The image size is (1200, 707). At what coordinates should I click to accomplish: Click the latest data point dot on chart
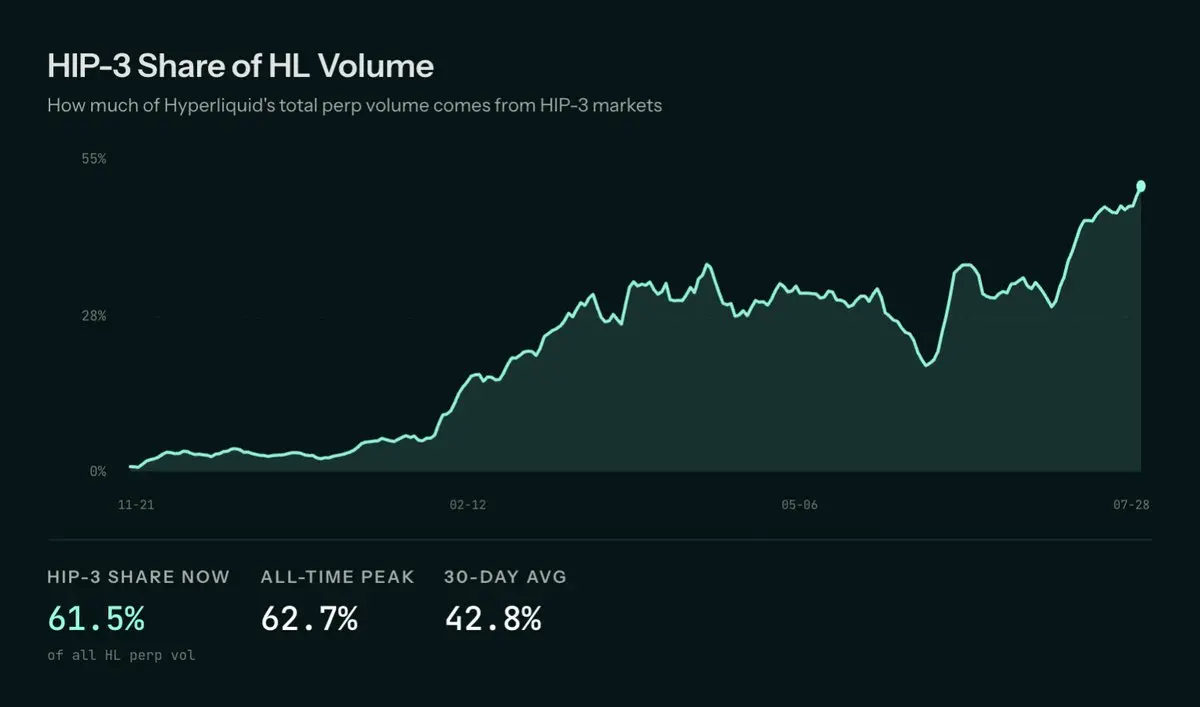(x=1141, y=186)
